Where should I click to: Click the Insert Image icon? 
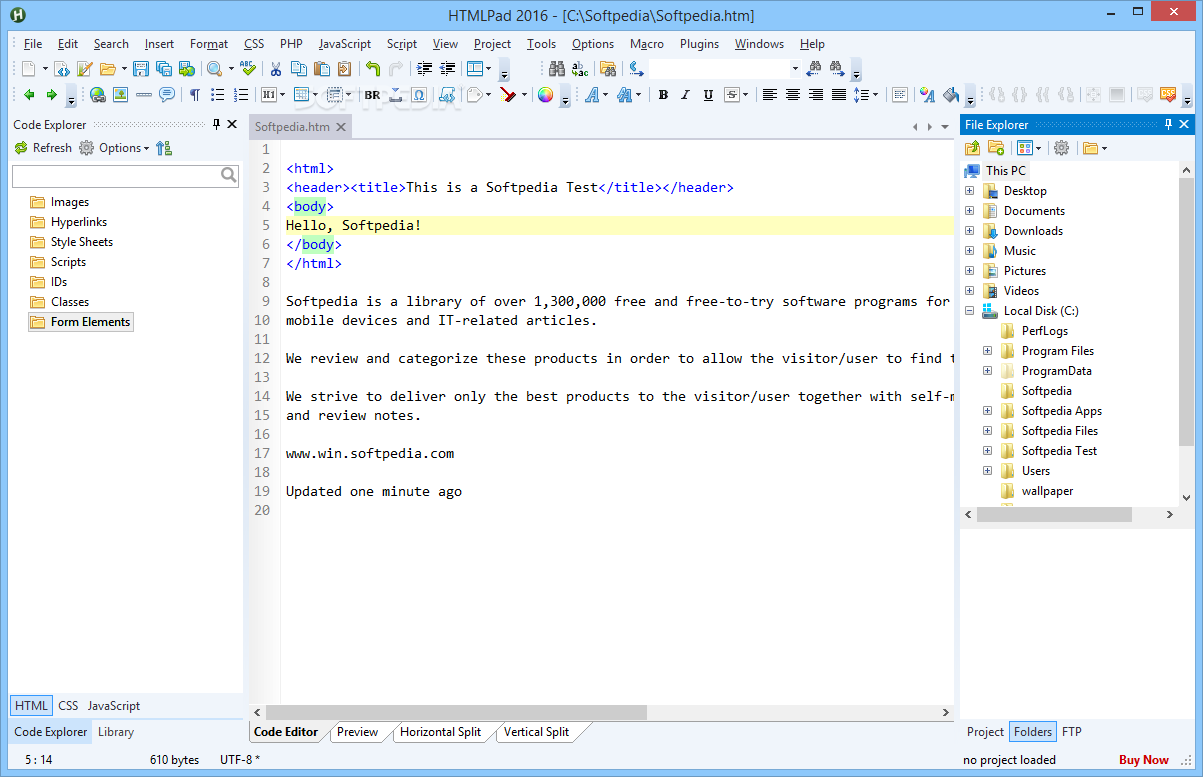120,95
